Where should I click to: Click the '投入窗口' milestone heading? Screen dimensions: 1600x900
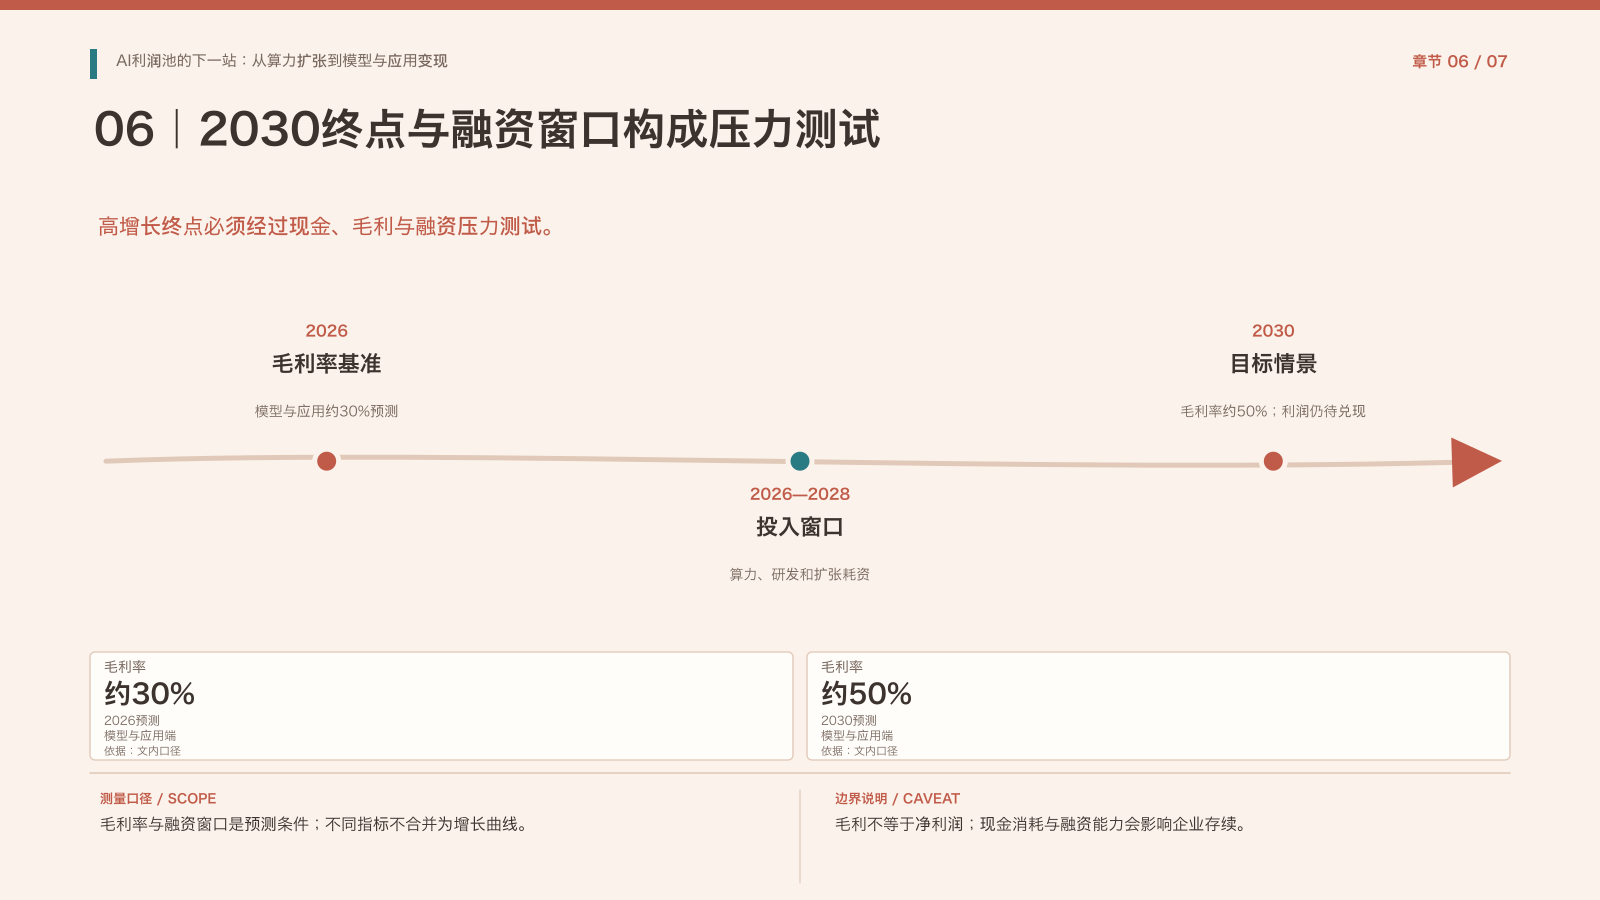(x=800, y=527)
